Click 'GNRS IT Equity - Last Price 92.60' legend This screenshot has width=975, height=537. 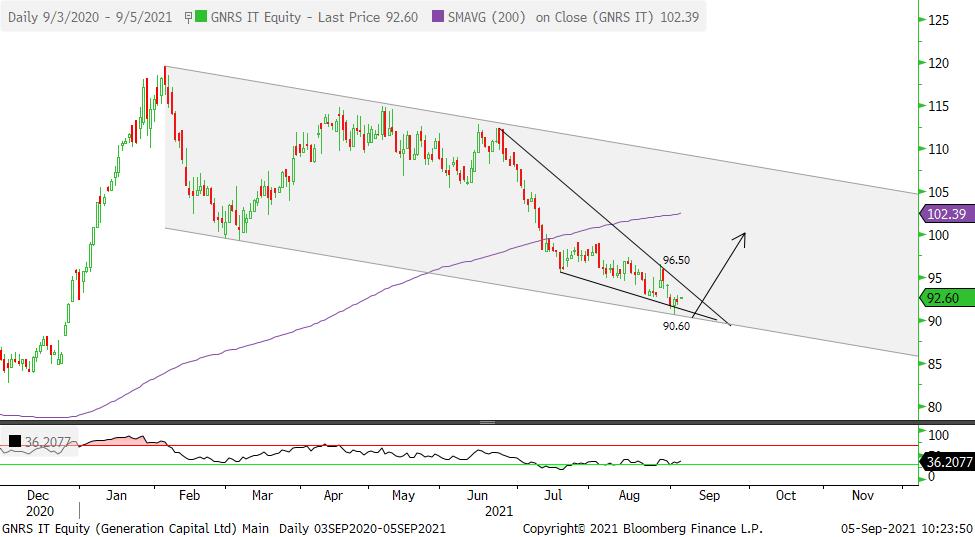coord(314,17)
